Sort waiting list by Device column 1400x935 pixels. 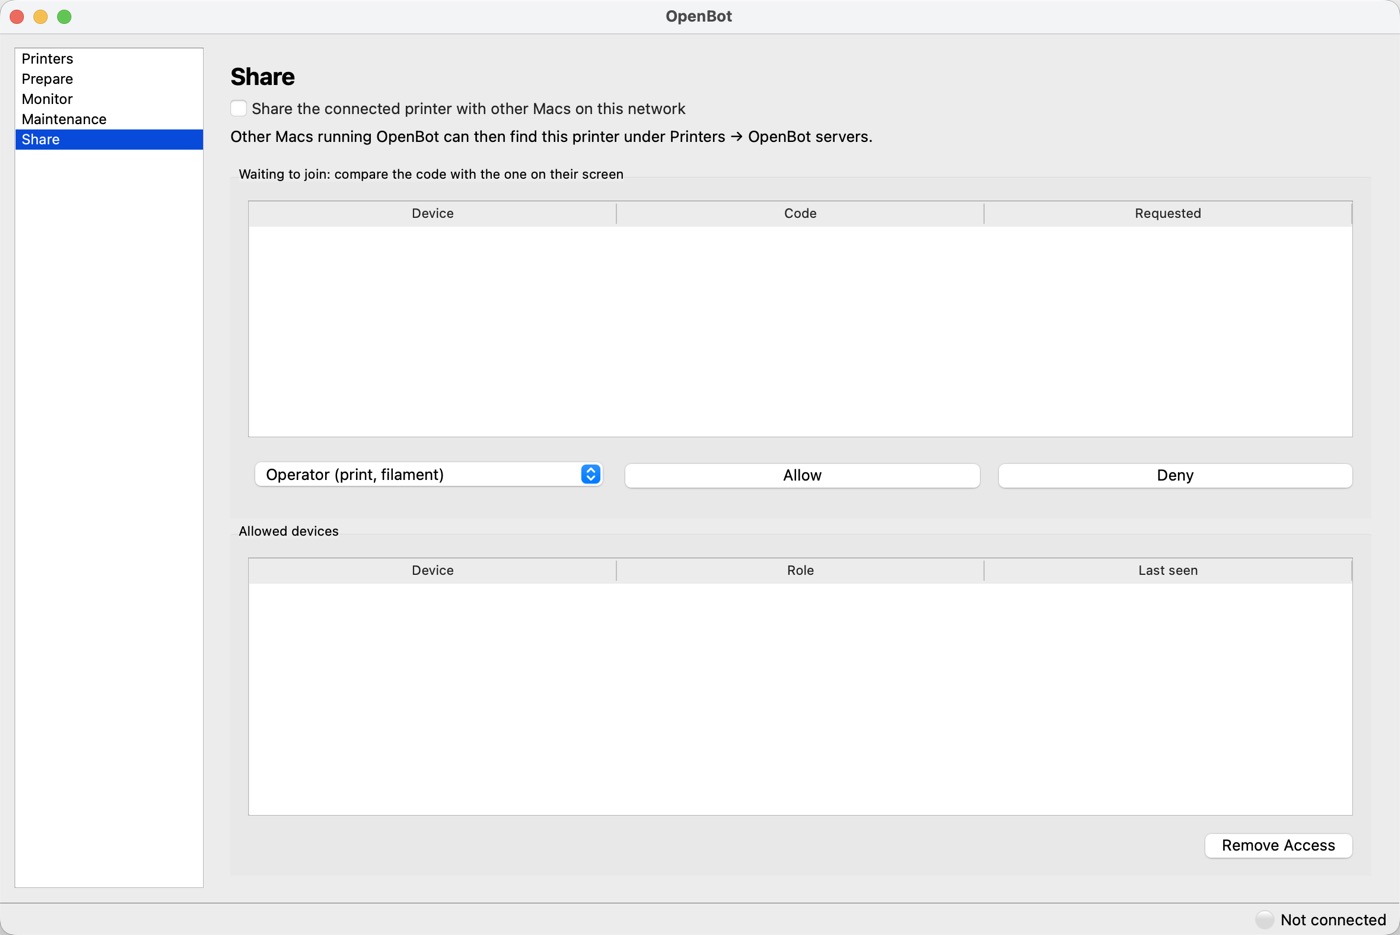(432, 214)
